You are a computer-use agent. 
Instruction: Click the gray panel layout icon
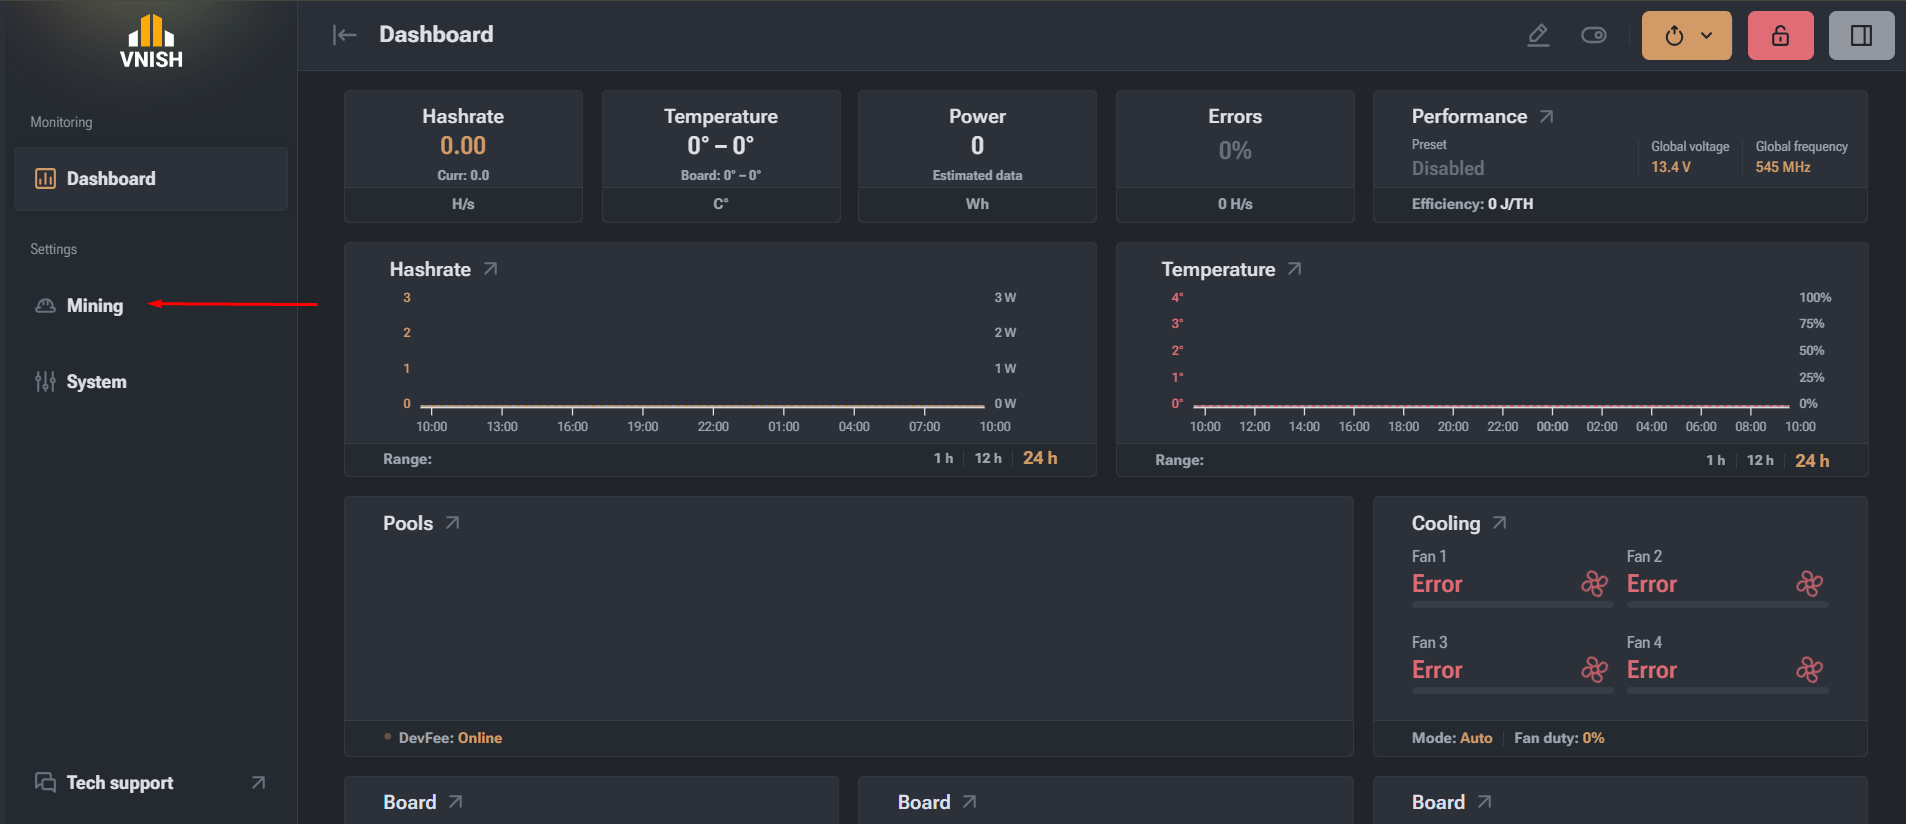tap(1862, 36)
